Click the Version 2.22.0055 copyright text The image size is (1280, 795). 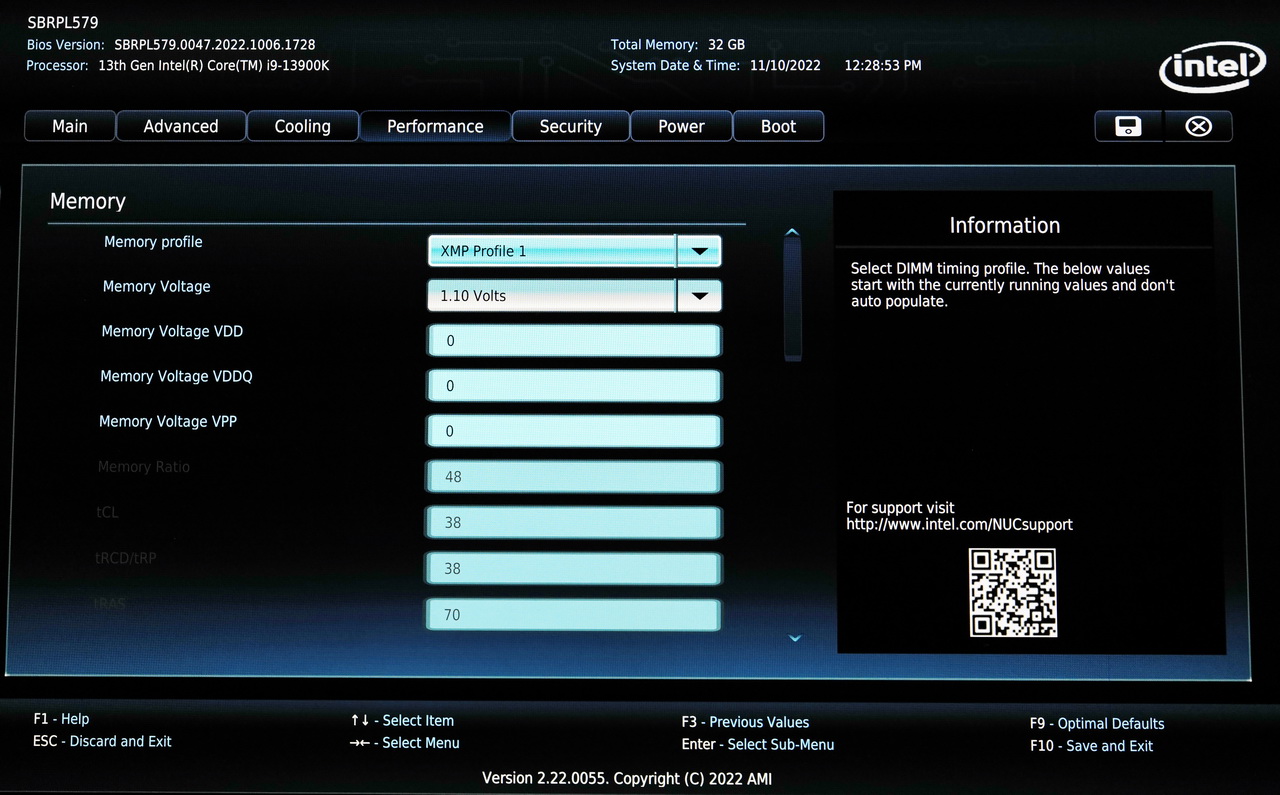[627, 778]
